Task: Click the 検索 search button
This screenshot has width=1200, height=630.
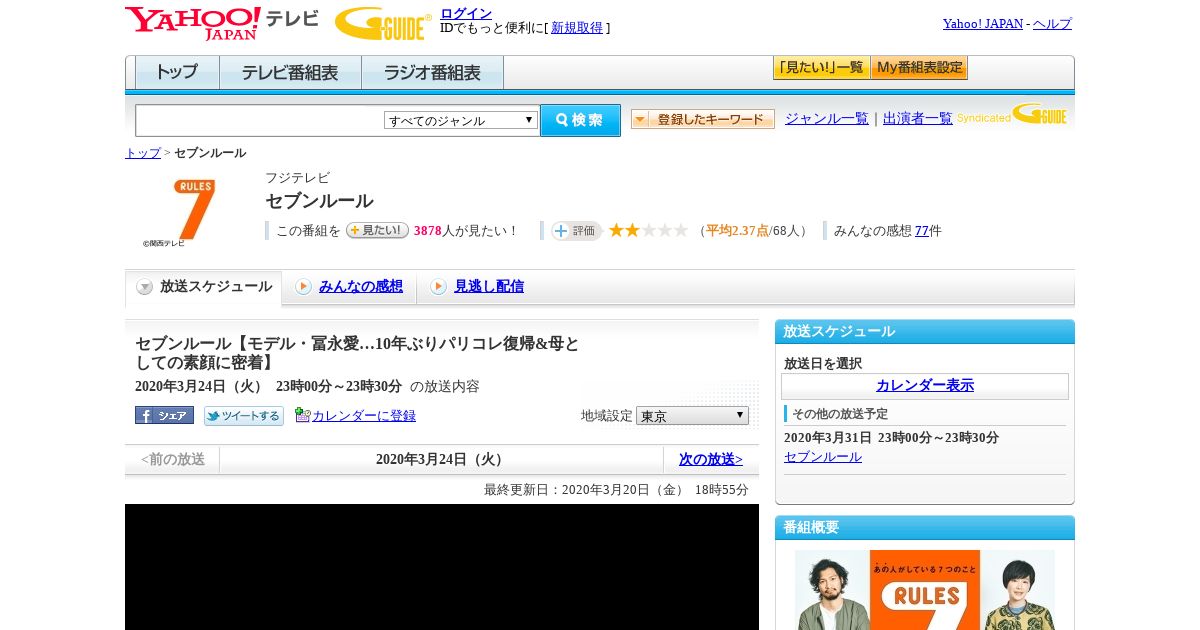Action: point(580,120)
